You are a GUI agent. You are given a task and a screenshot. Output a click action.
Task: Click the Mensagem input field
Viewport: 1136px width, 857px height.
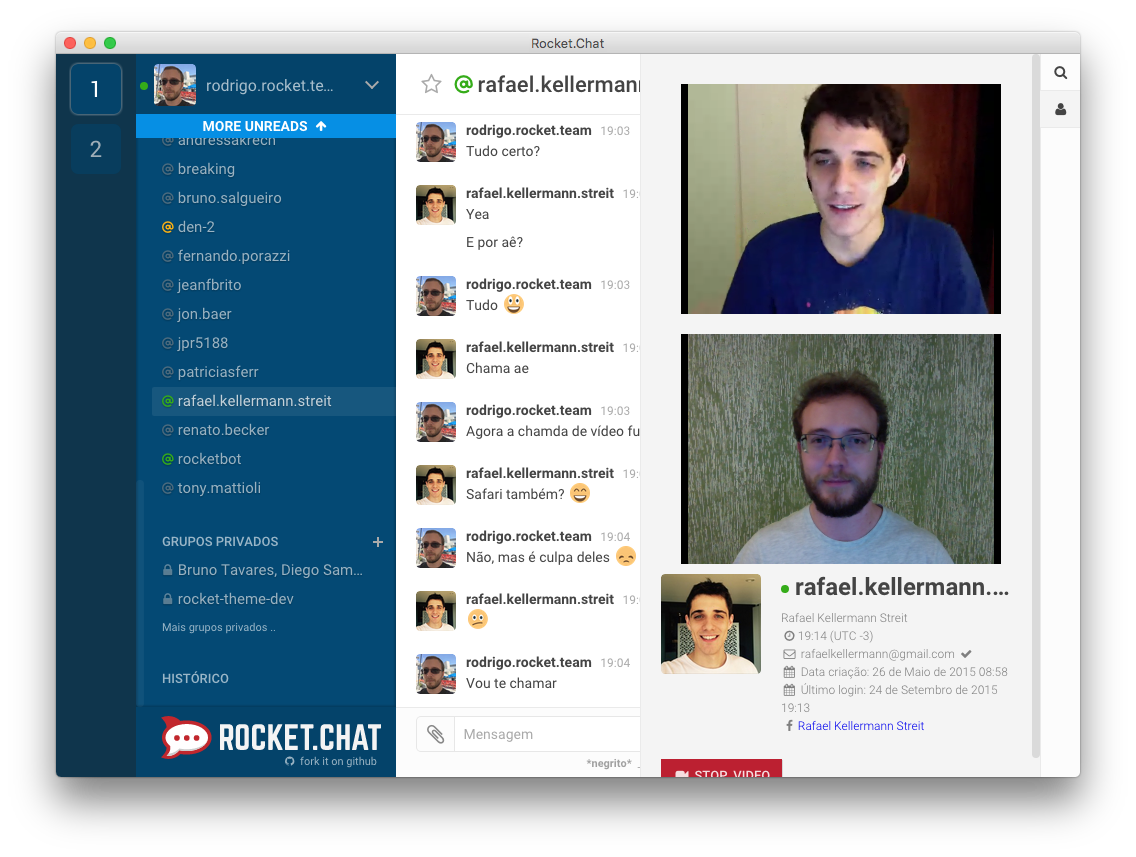547,734
